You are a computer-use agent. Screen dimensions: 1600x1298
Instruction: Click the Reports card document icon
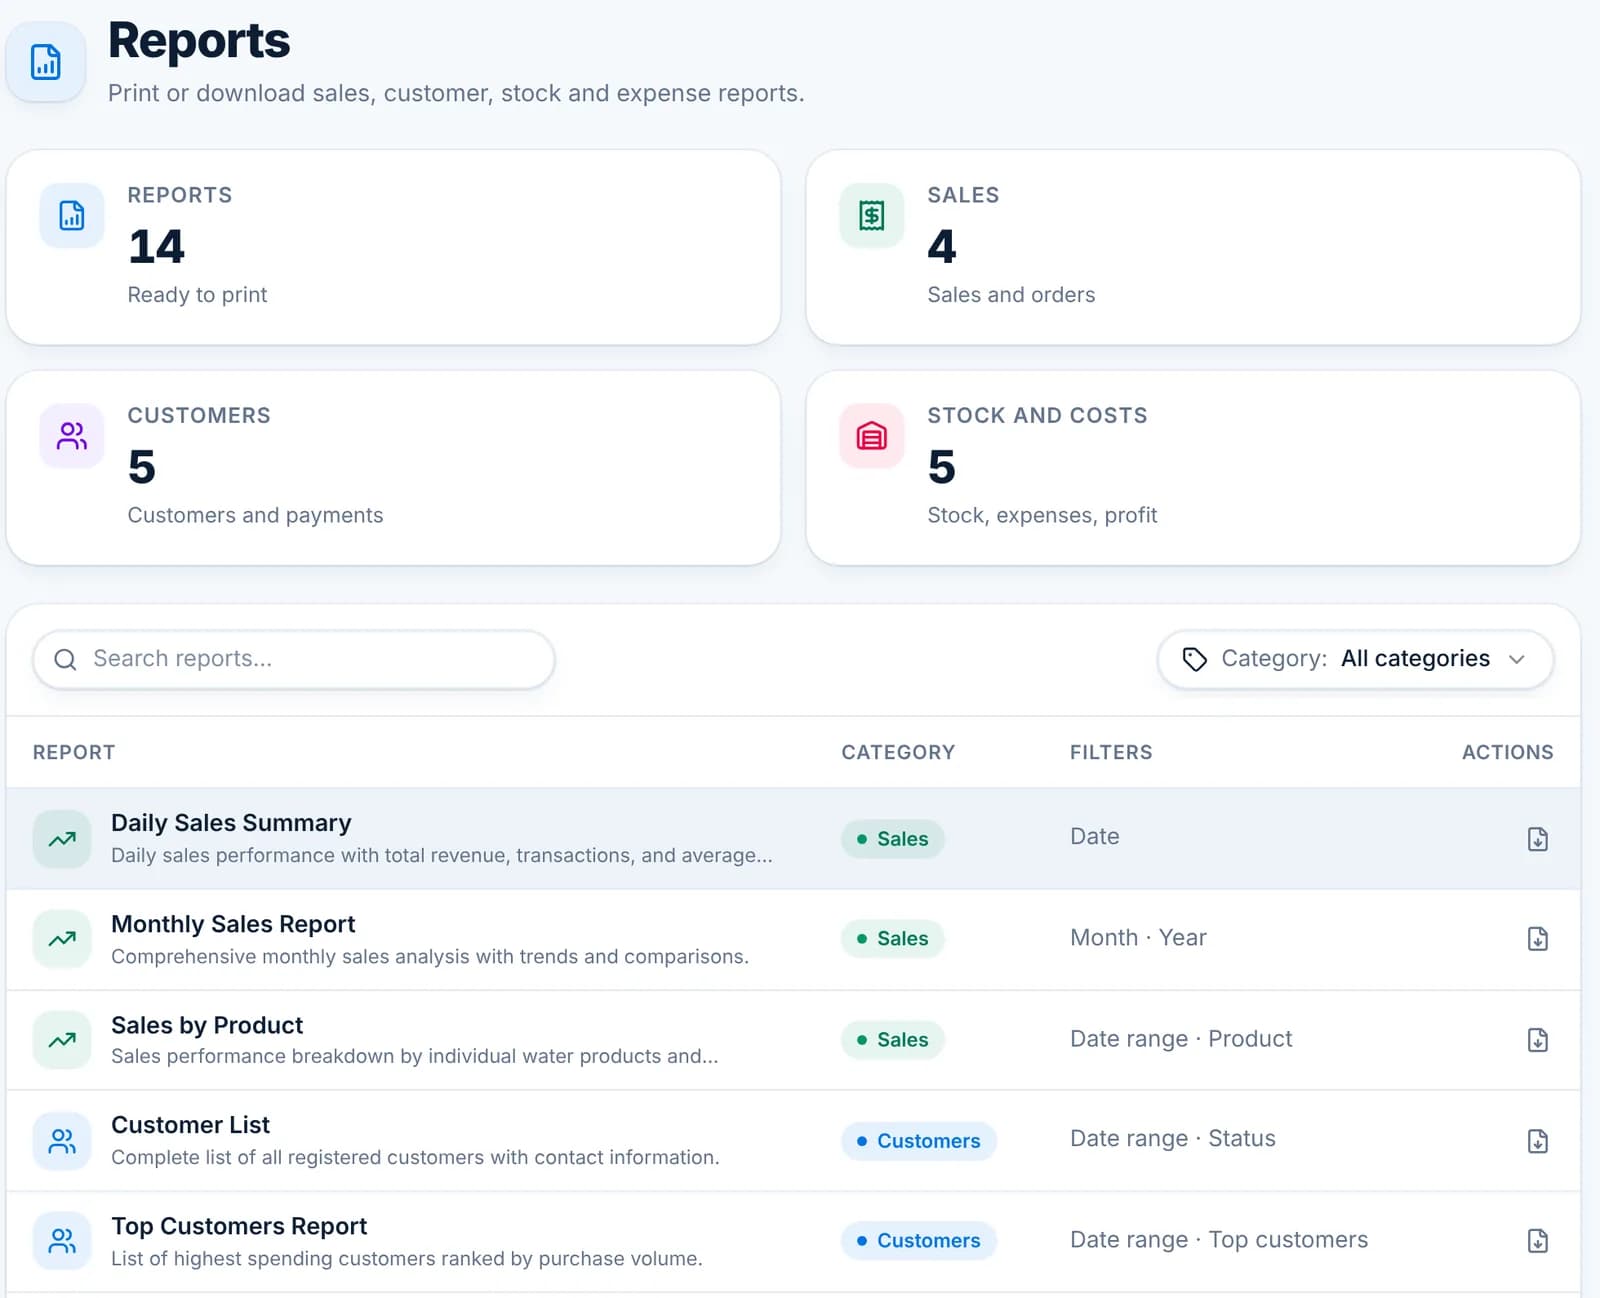pos(72,215)
